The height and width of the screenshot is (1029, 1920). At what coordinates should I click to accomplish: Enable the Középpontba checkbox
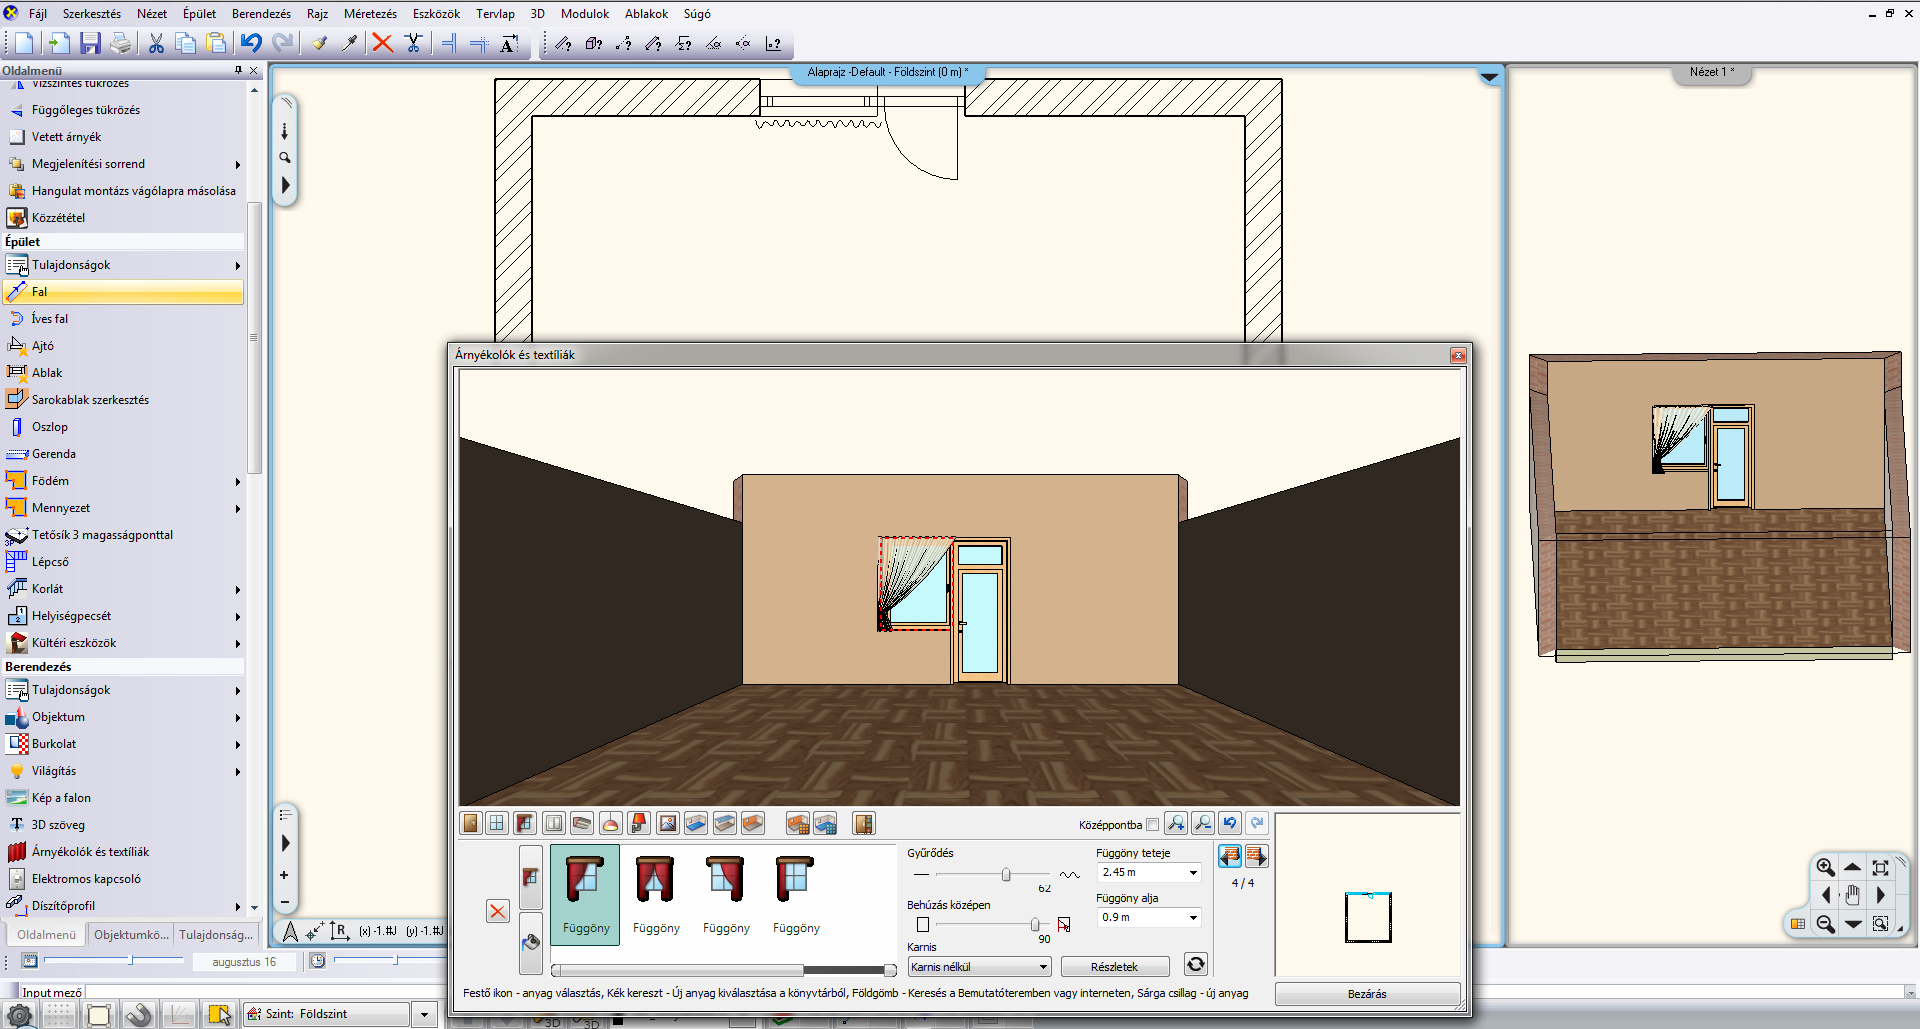click(x=1153, y=825)
